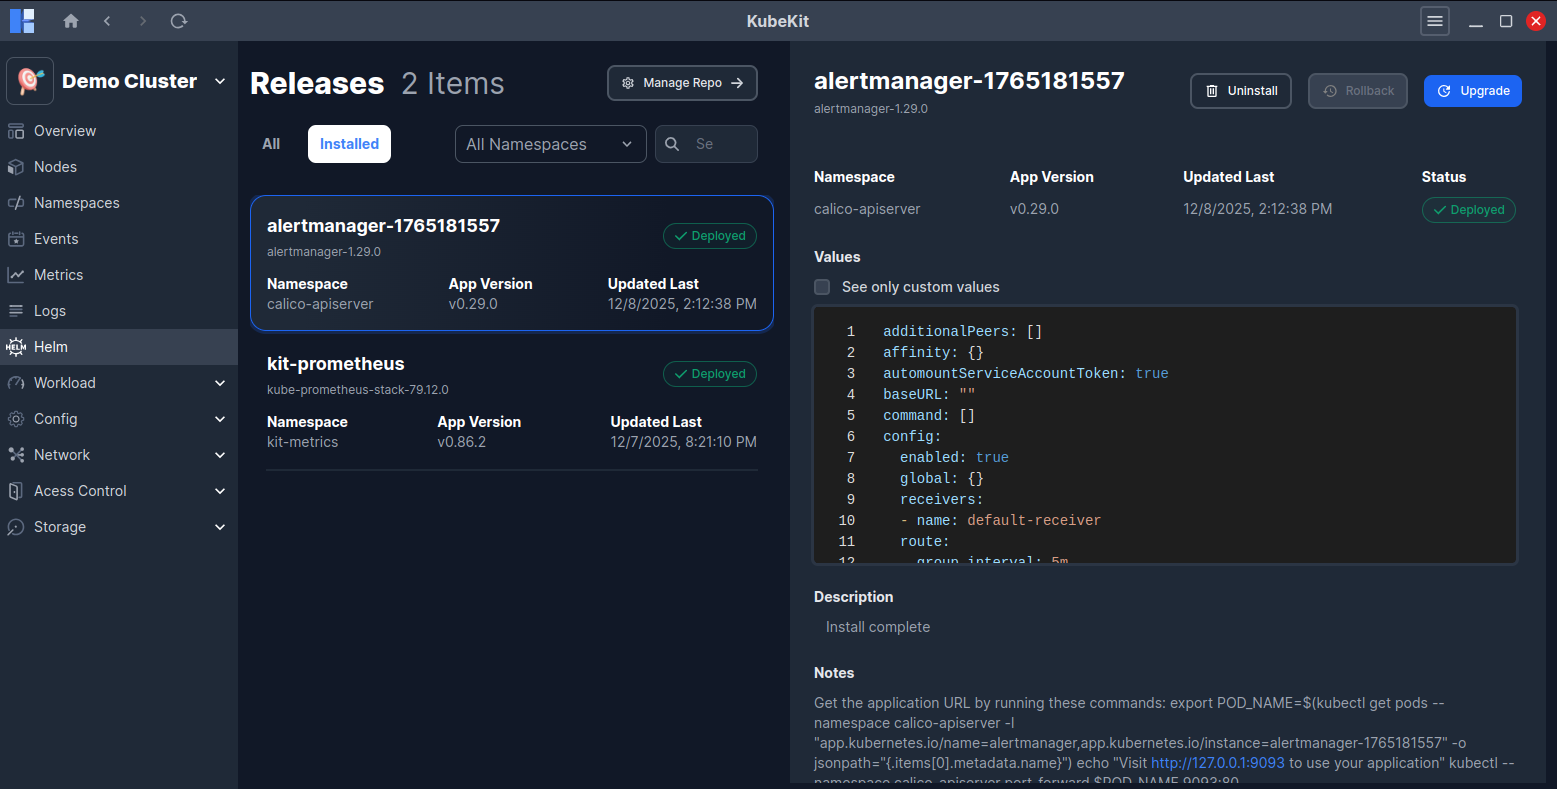Expand the Network section chevron
This screenshot has height=789, width=1557.
(220, 455)
